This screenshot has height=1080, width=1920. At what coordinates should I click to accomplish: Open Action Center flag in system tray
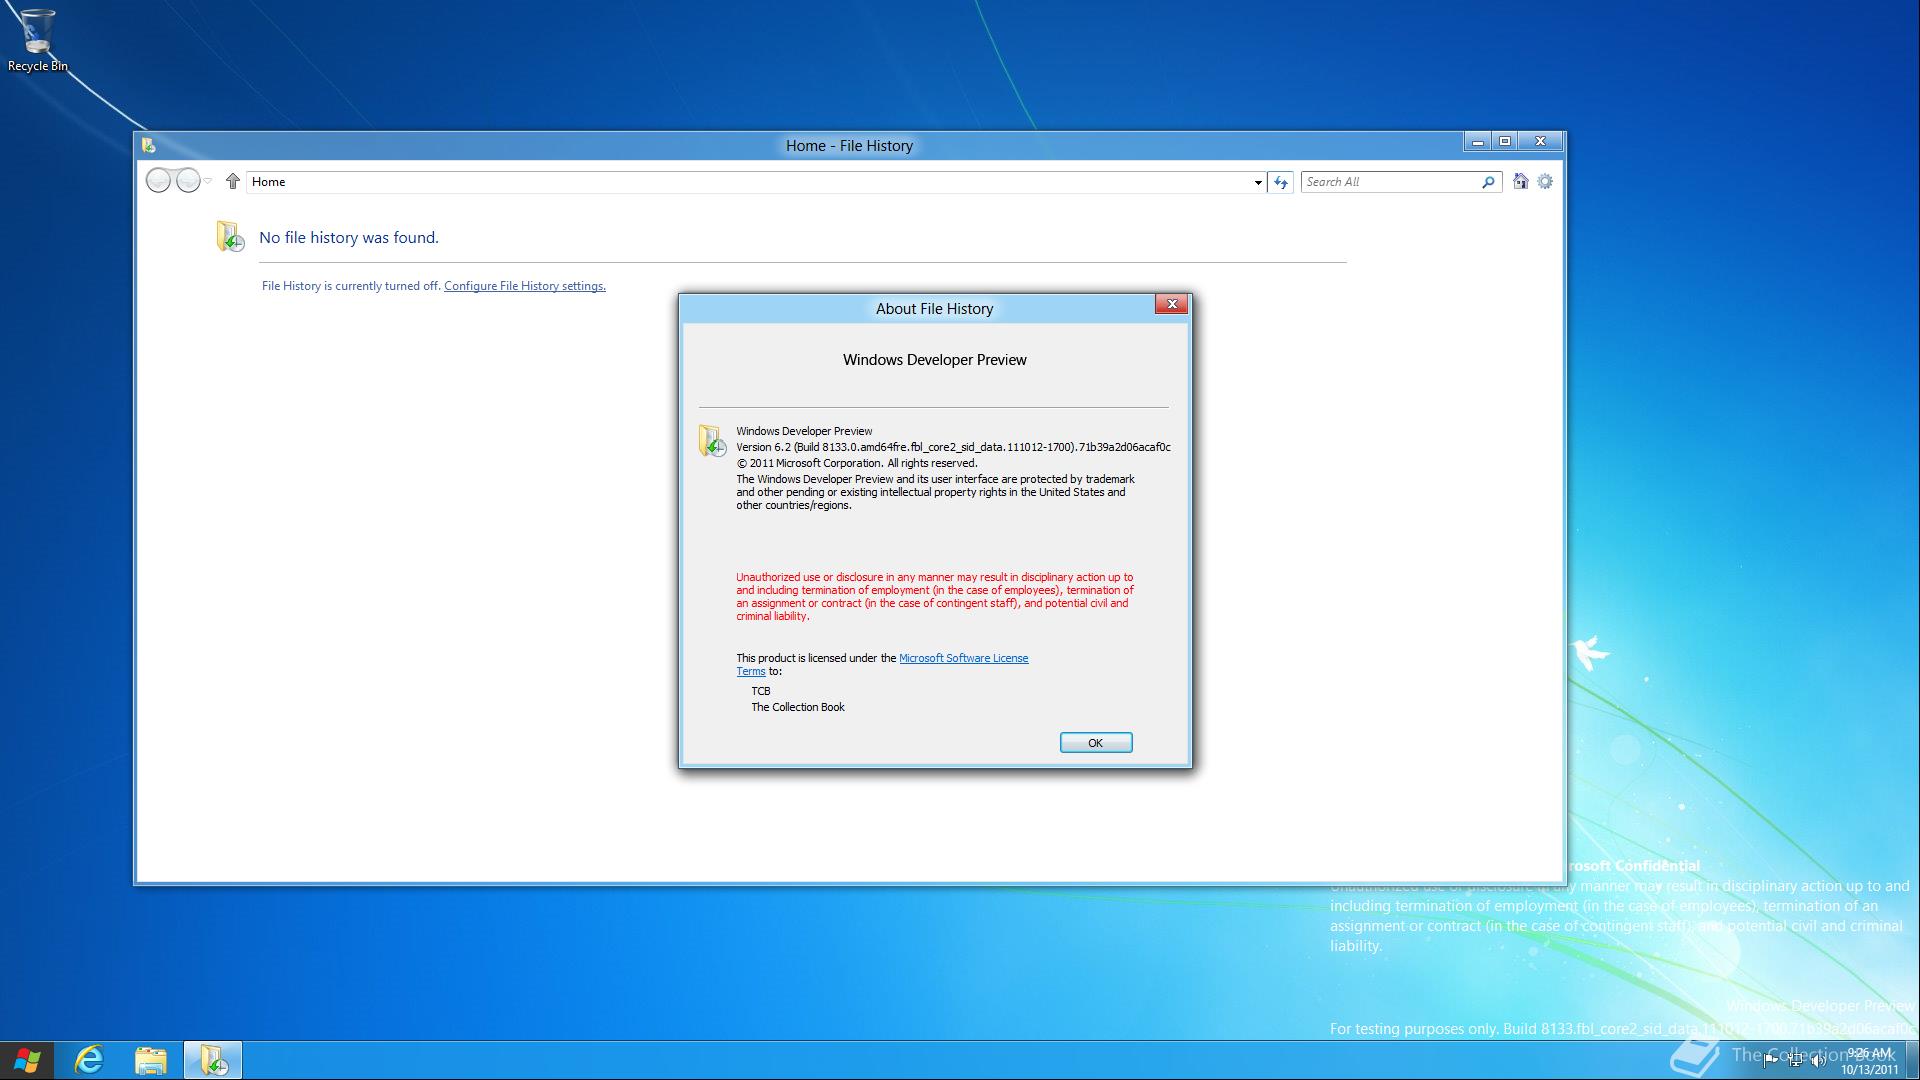click(1771, 1061)
